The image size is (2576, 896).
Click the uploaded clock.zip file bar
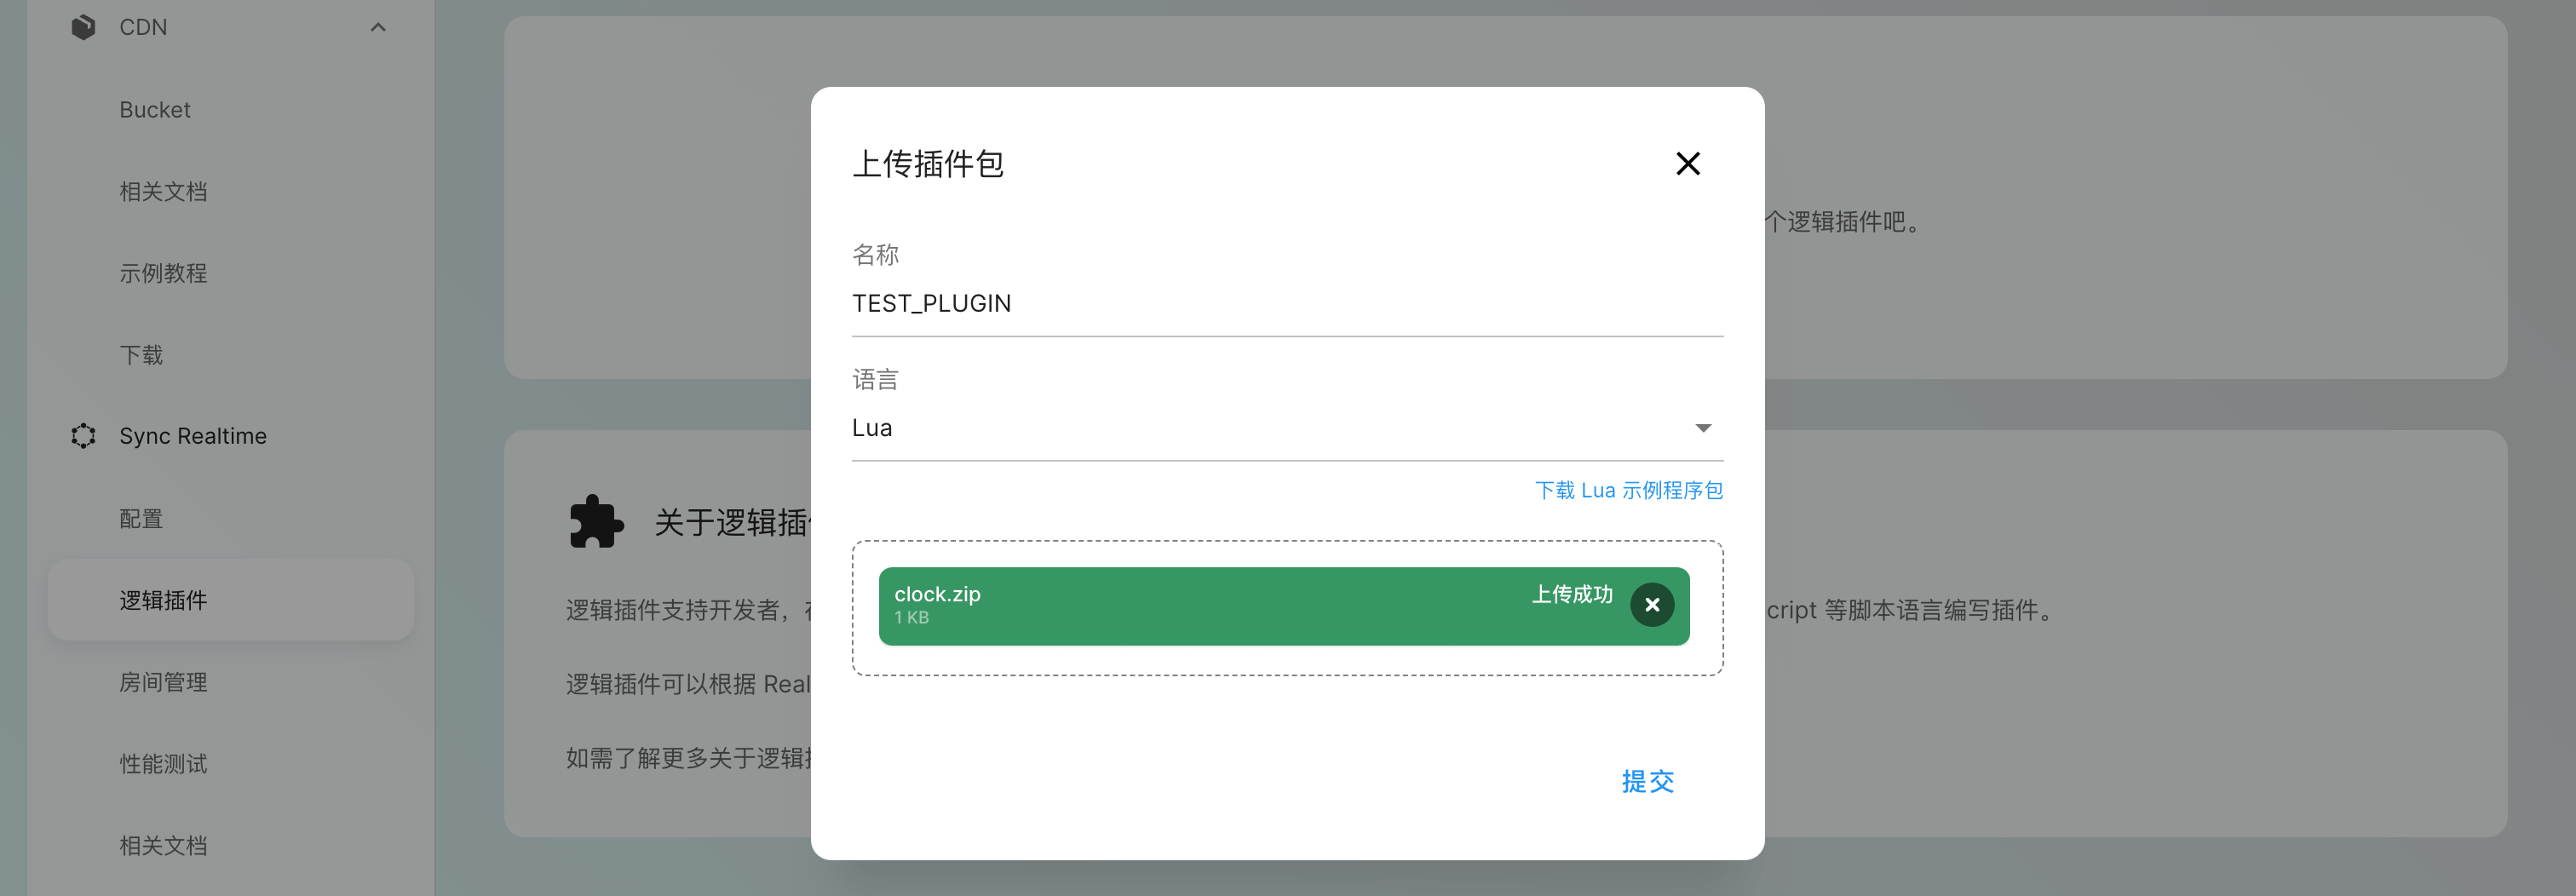pyautogui.click(x=1200, y=605)
